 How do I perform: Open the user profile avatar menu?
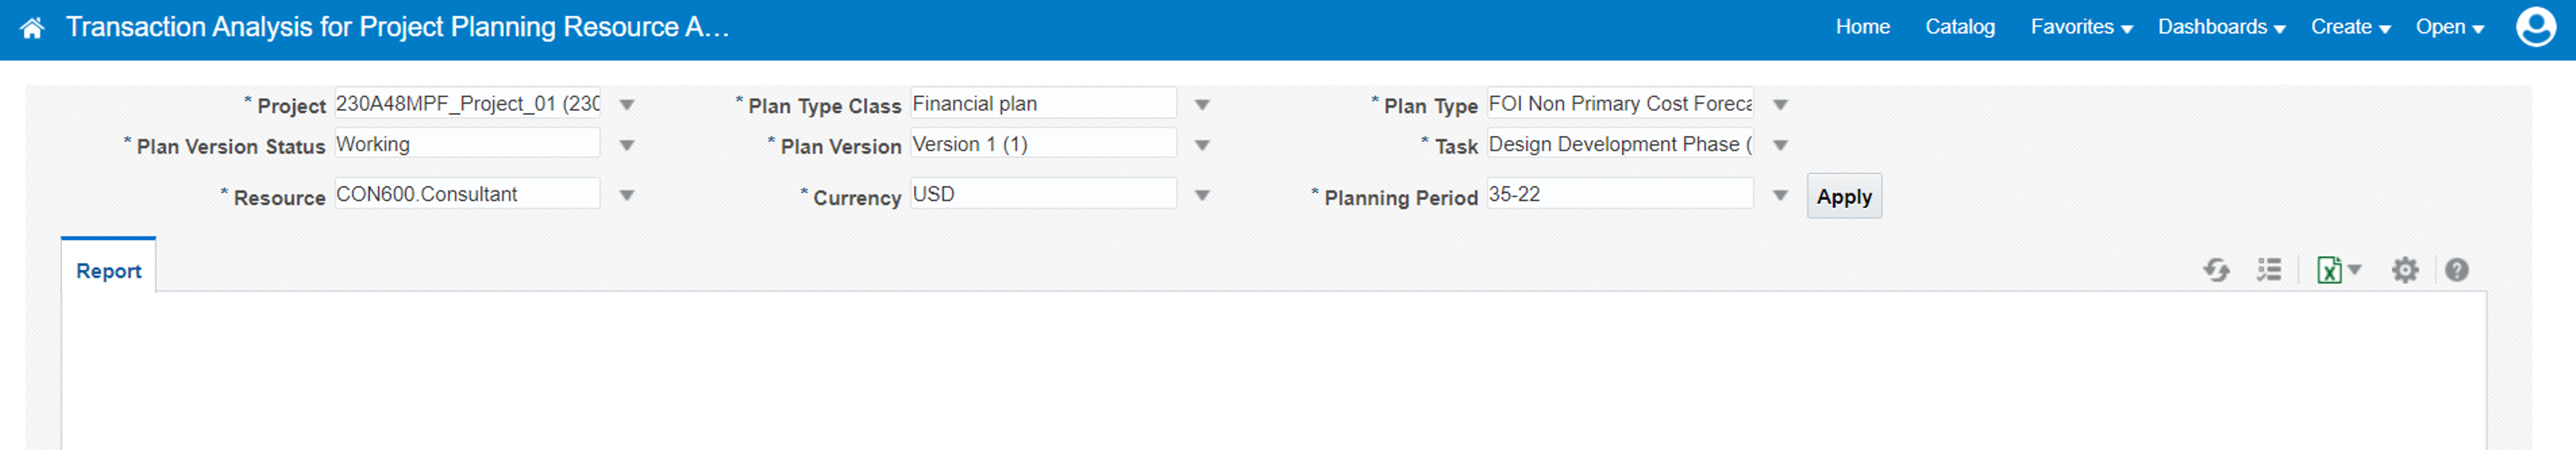2535,27
